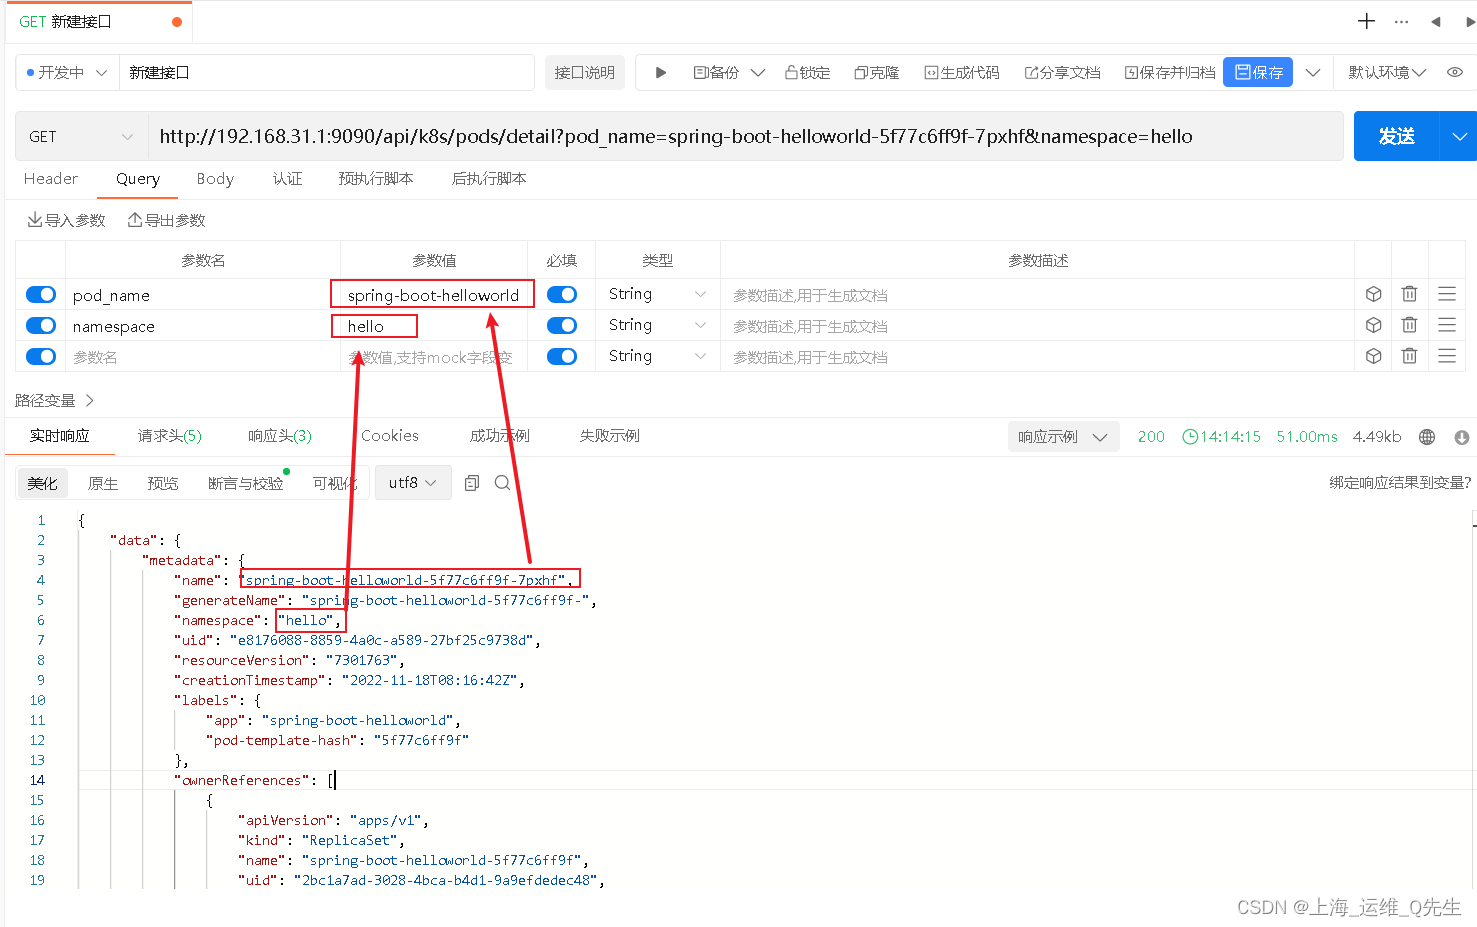Delete the empty parameter row
Screen dimensions: 1477x927
pos(1409,356)
